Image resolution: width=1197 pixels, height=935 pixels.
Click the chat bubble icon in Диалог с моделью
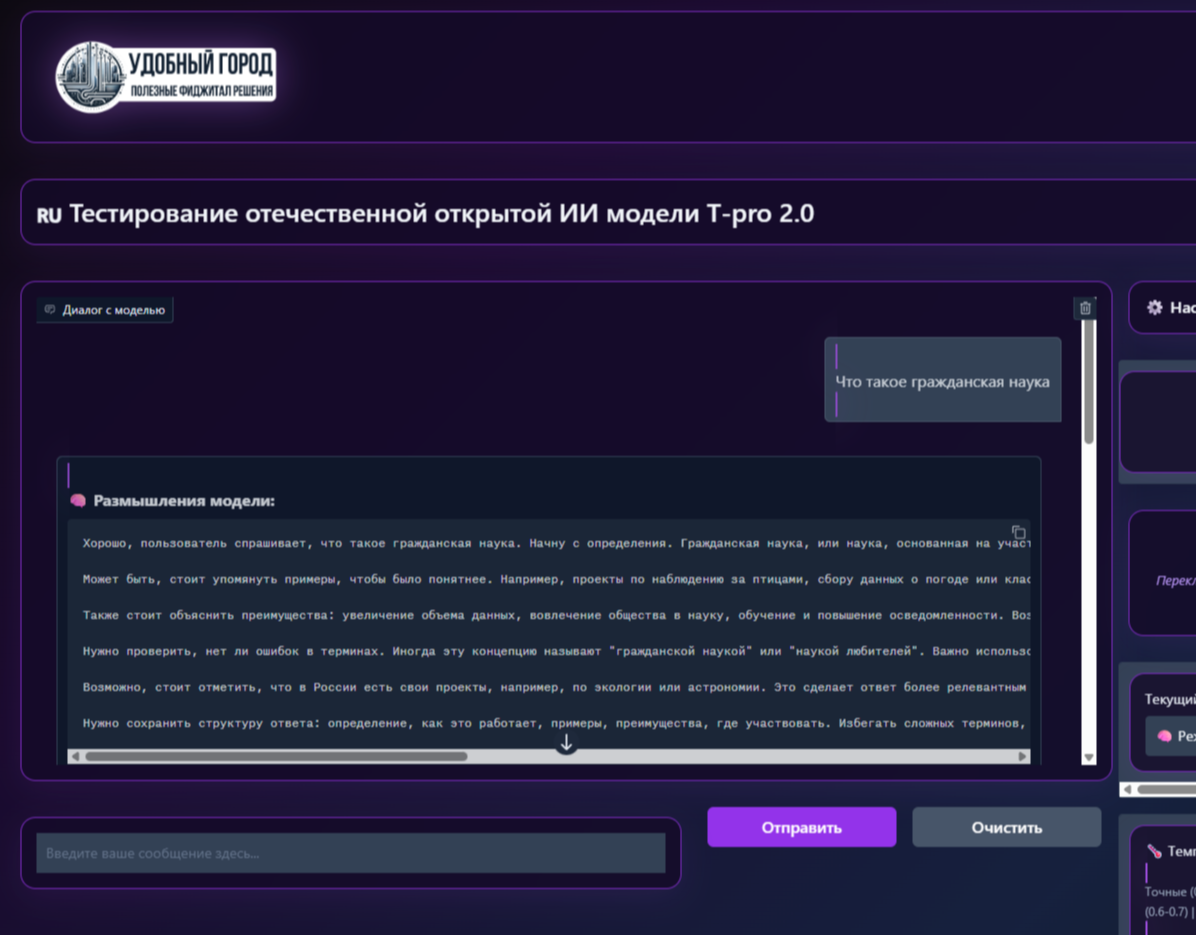click(51, 310)
